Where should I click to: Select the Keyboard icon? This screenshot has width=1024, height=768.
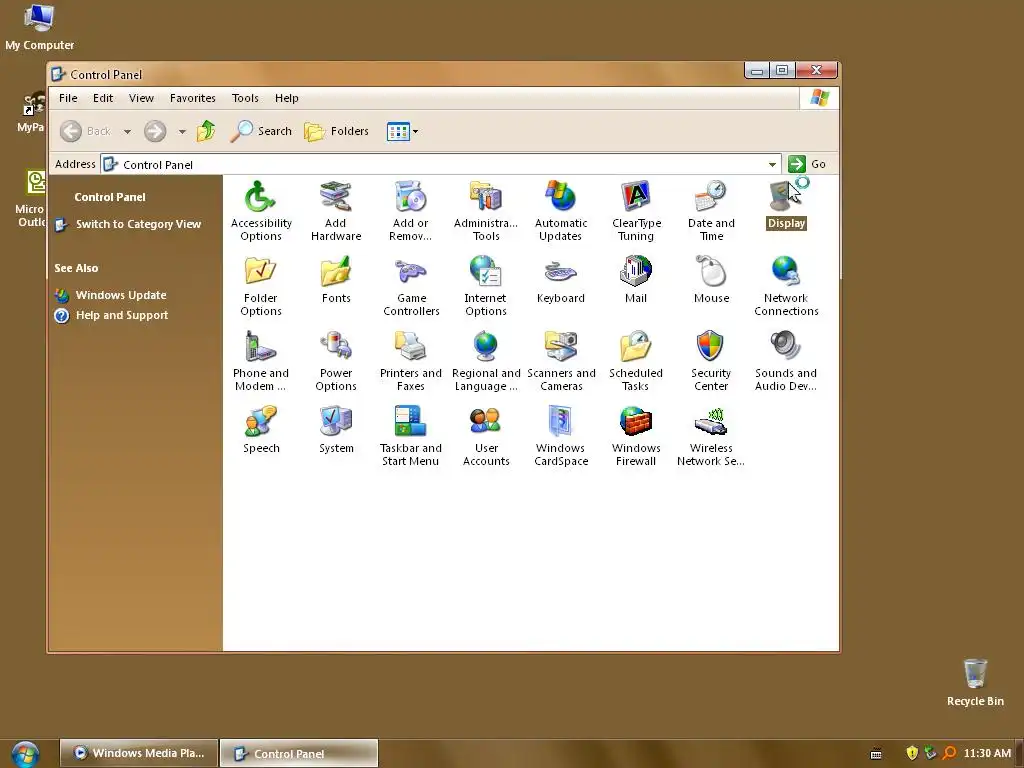tap(561, 280)
